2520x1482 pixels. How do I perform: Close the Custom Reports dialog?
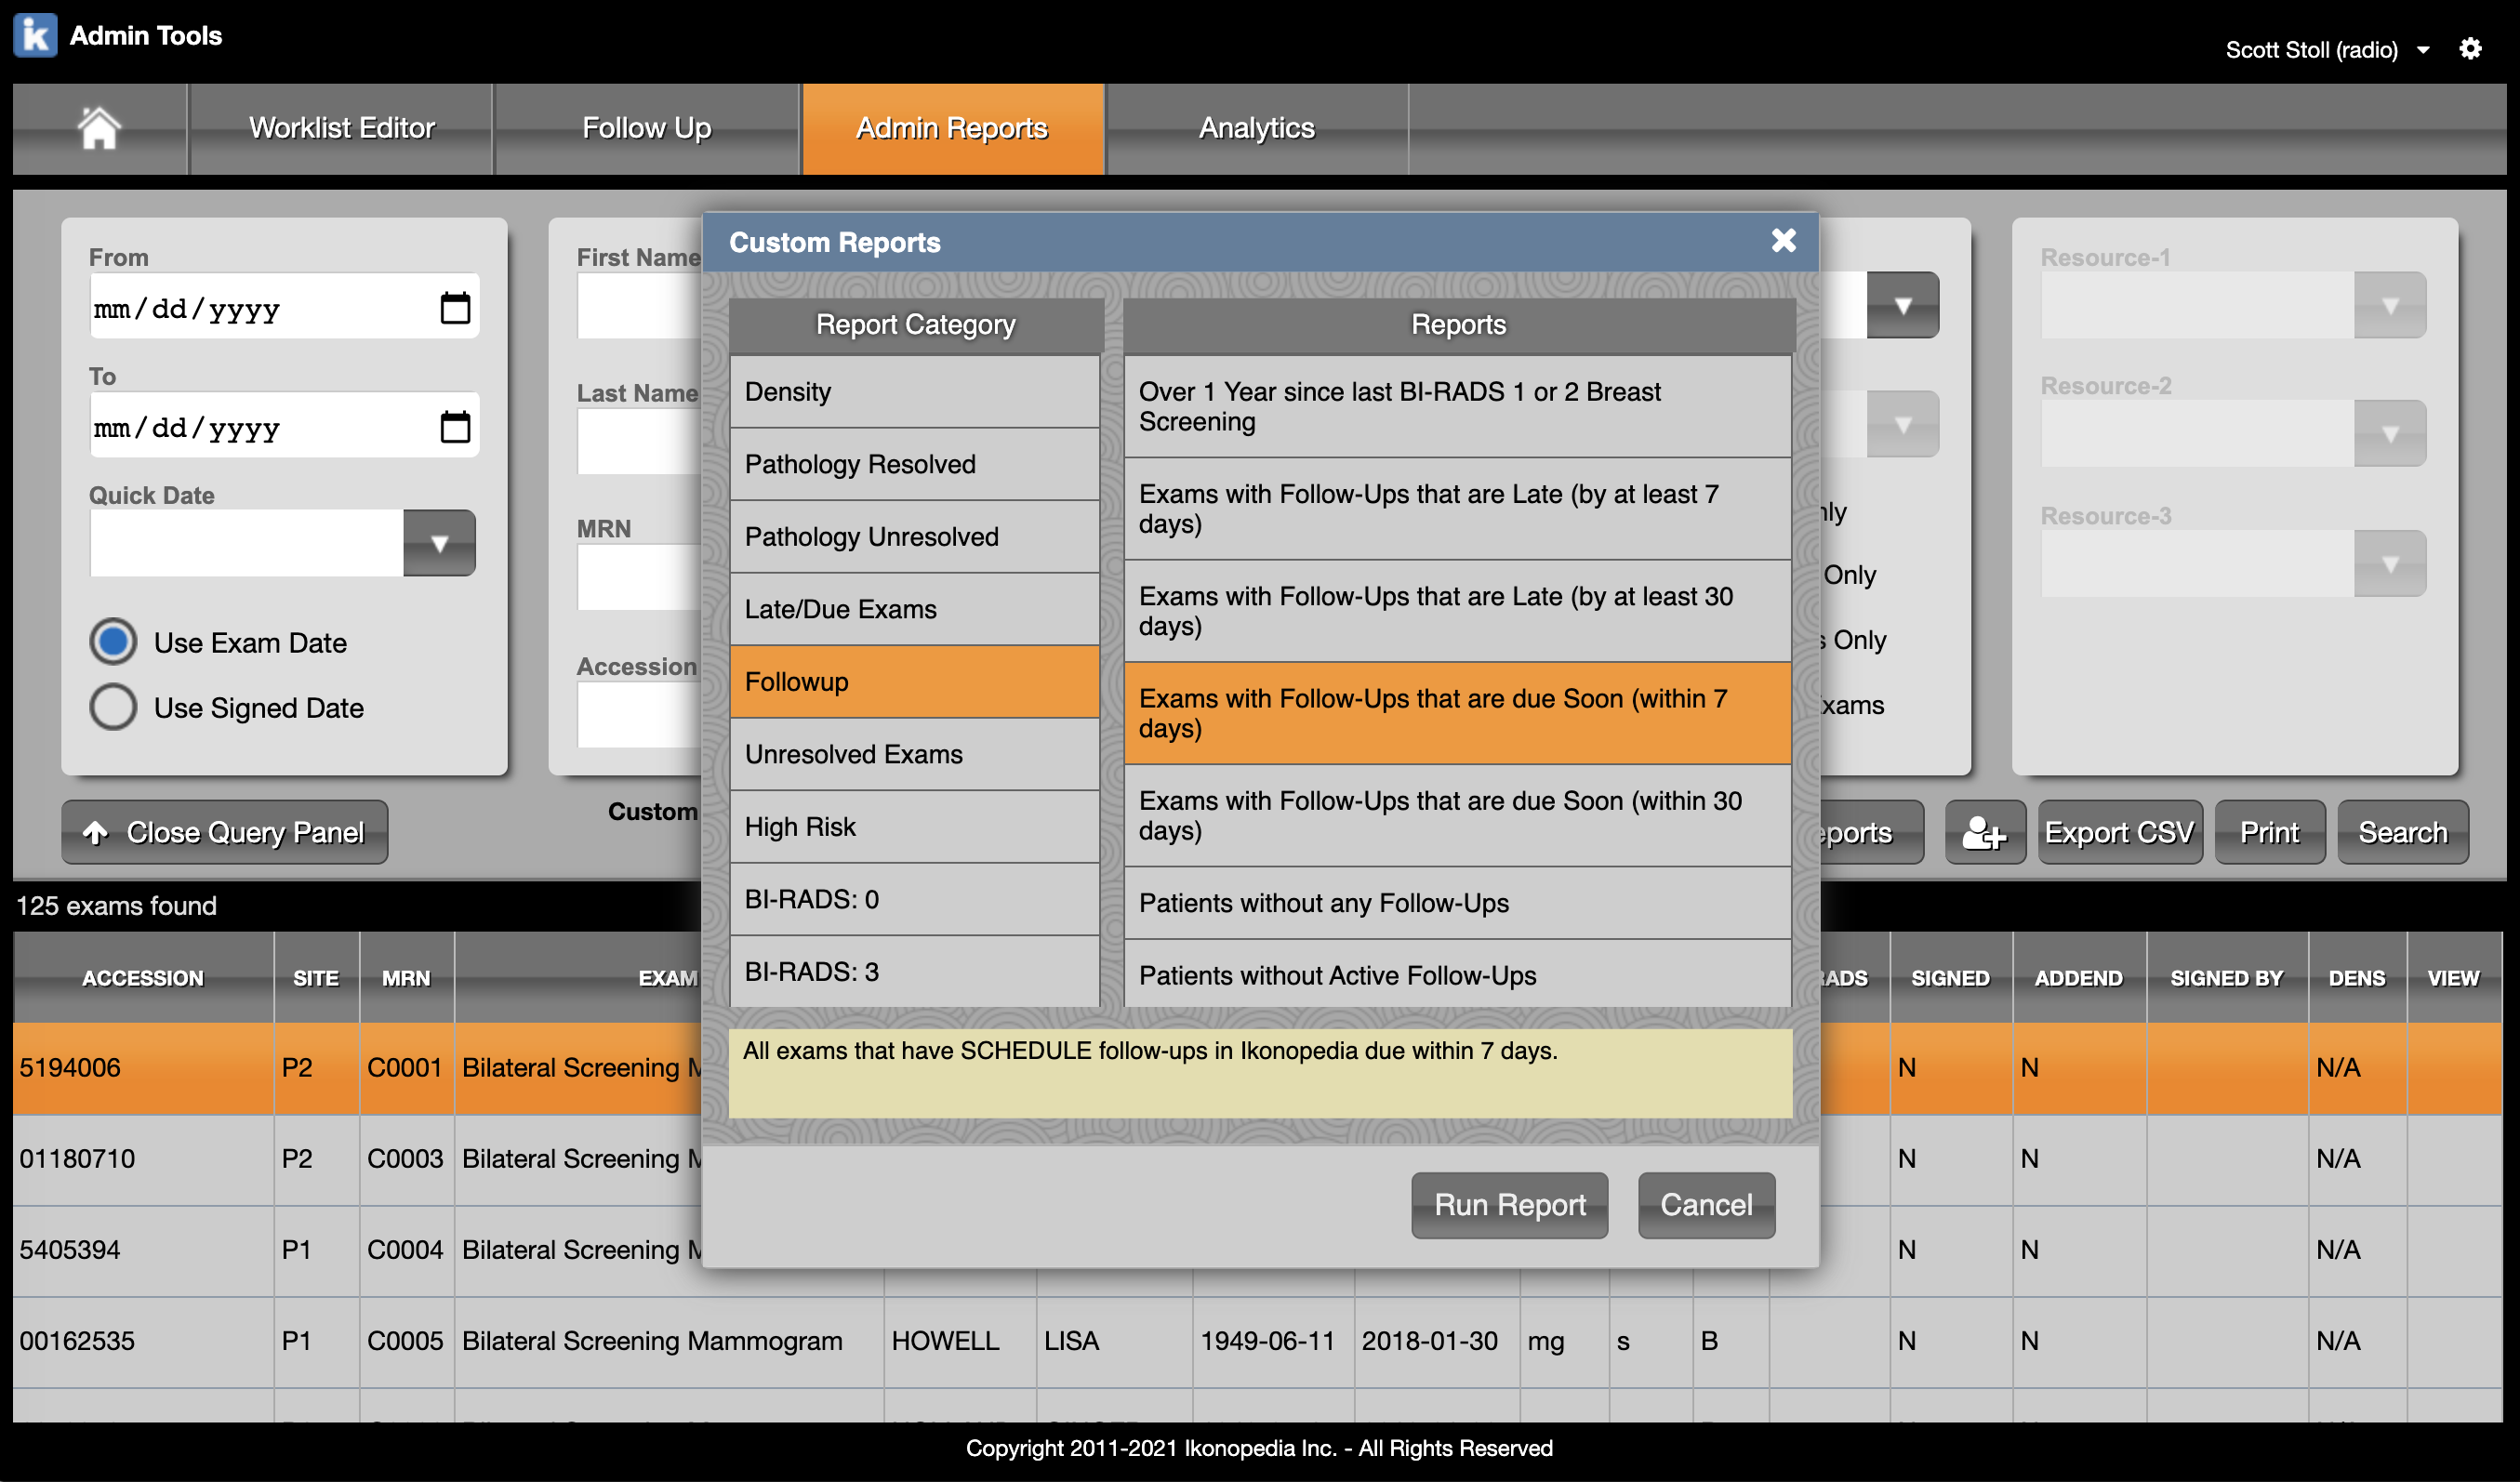[1783, 241]
